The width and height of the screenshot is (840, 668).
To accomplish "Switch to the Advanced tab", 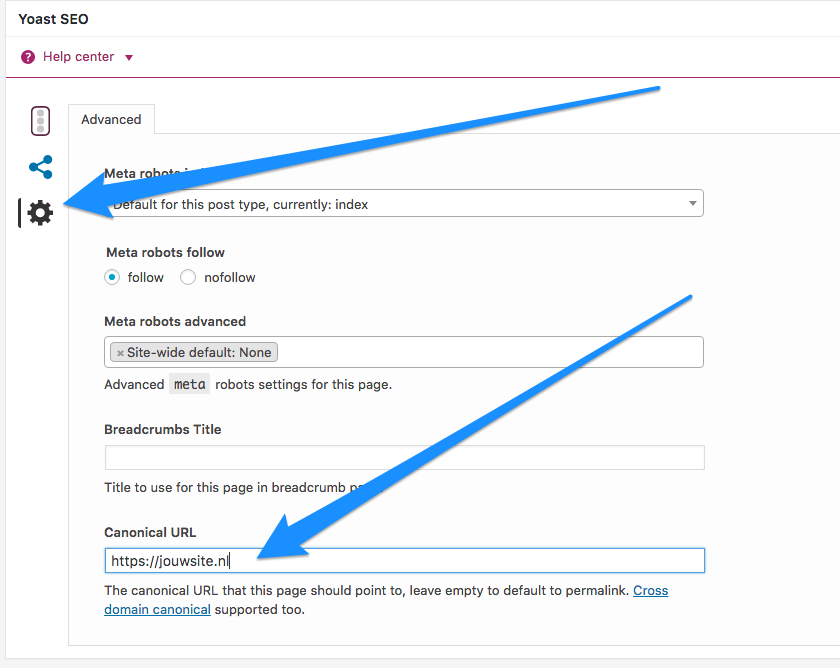I will coord(111,119).
